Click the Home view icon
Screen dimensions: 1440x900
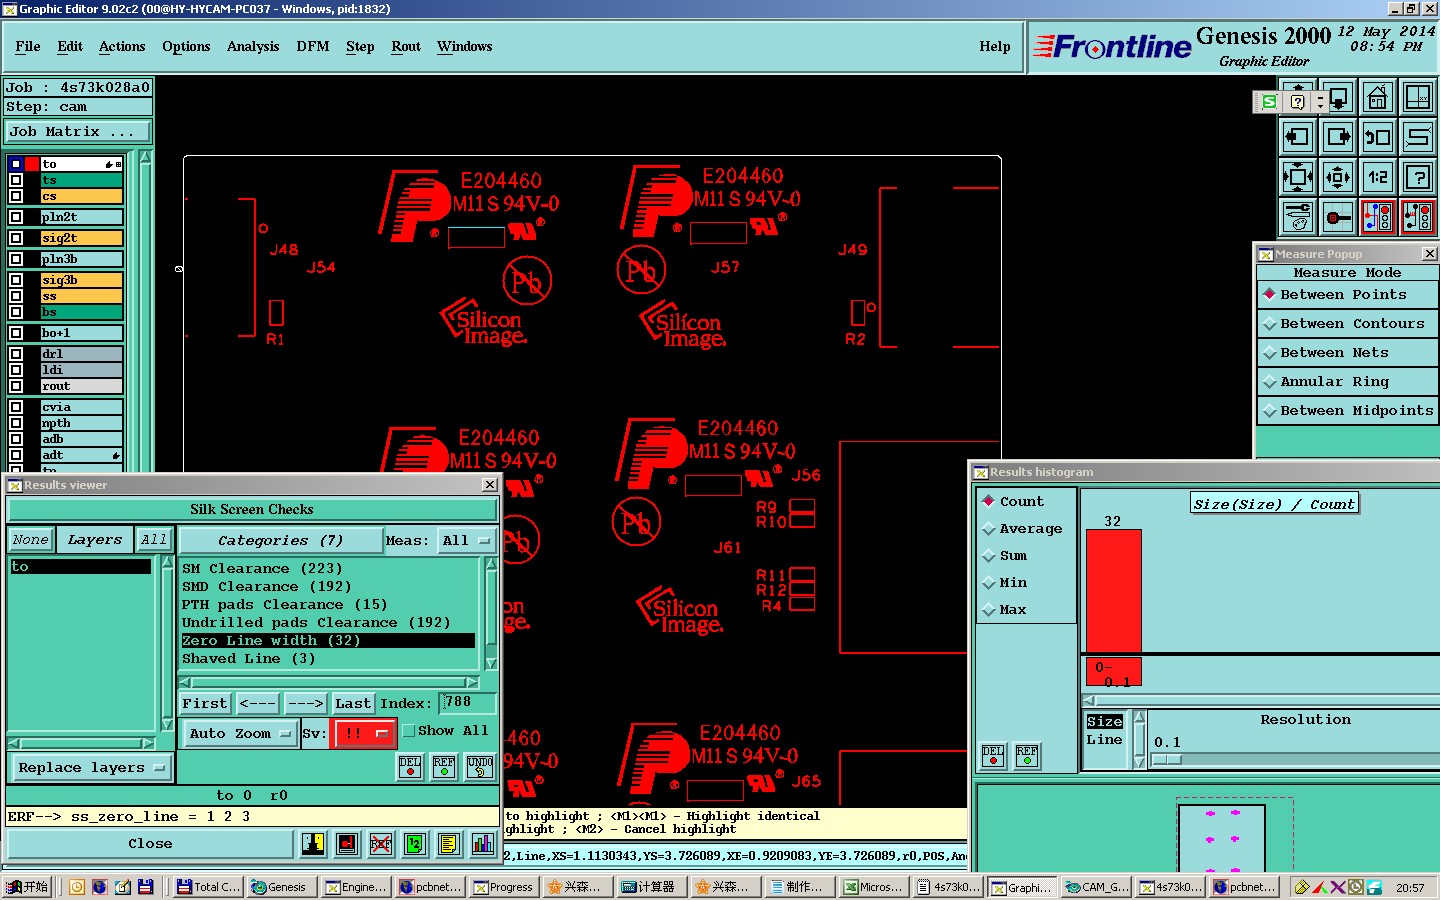coord(1378,98)
